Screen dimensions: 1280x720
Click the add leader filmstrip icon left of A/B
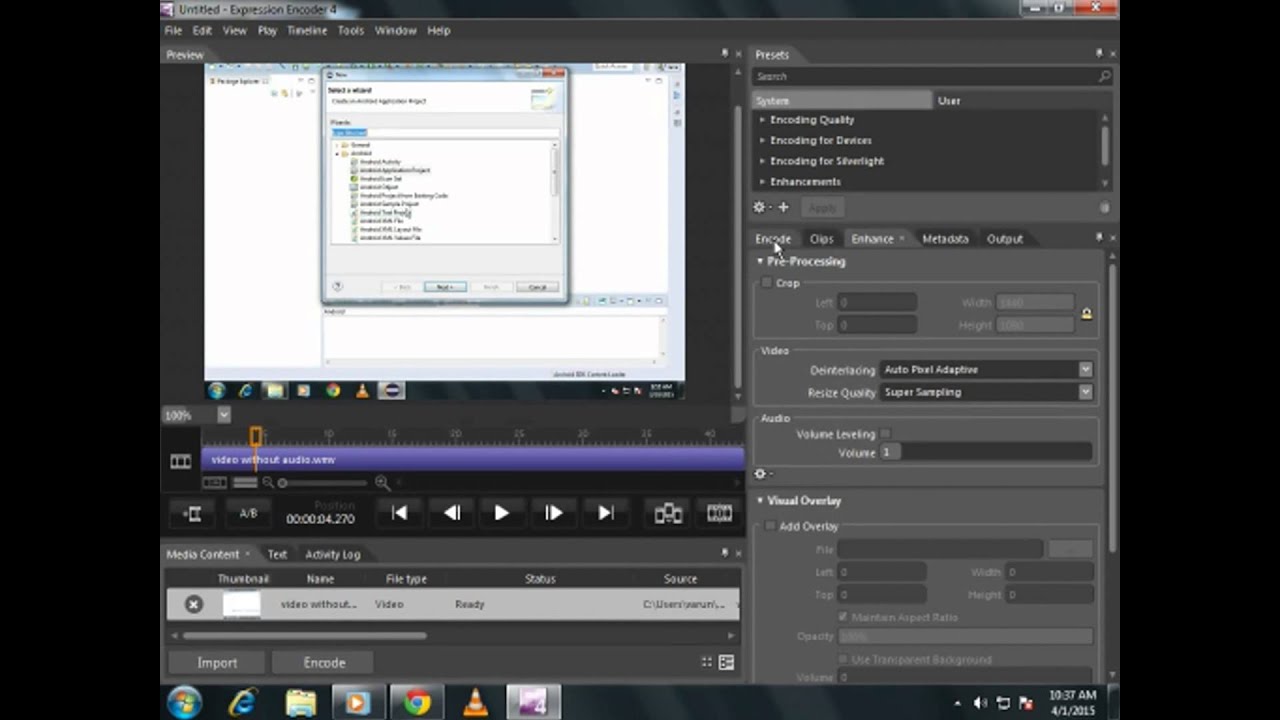(193, 514)
